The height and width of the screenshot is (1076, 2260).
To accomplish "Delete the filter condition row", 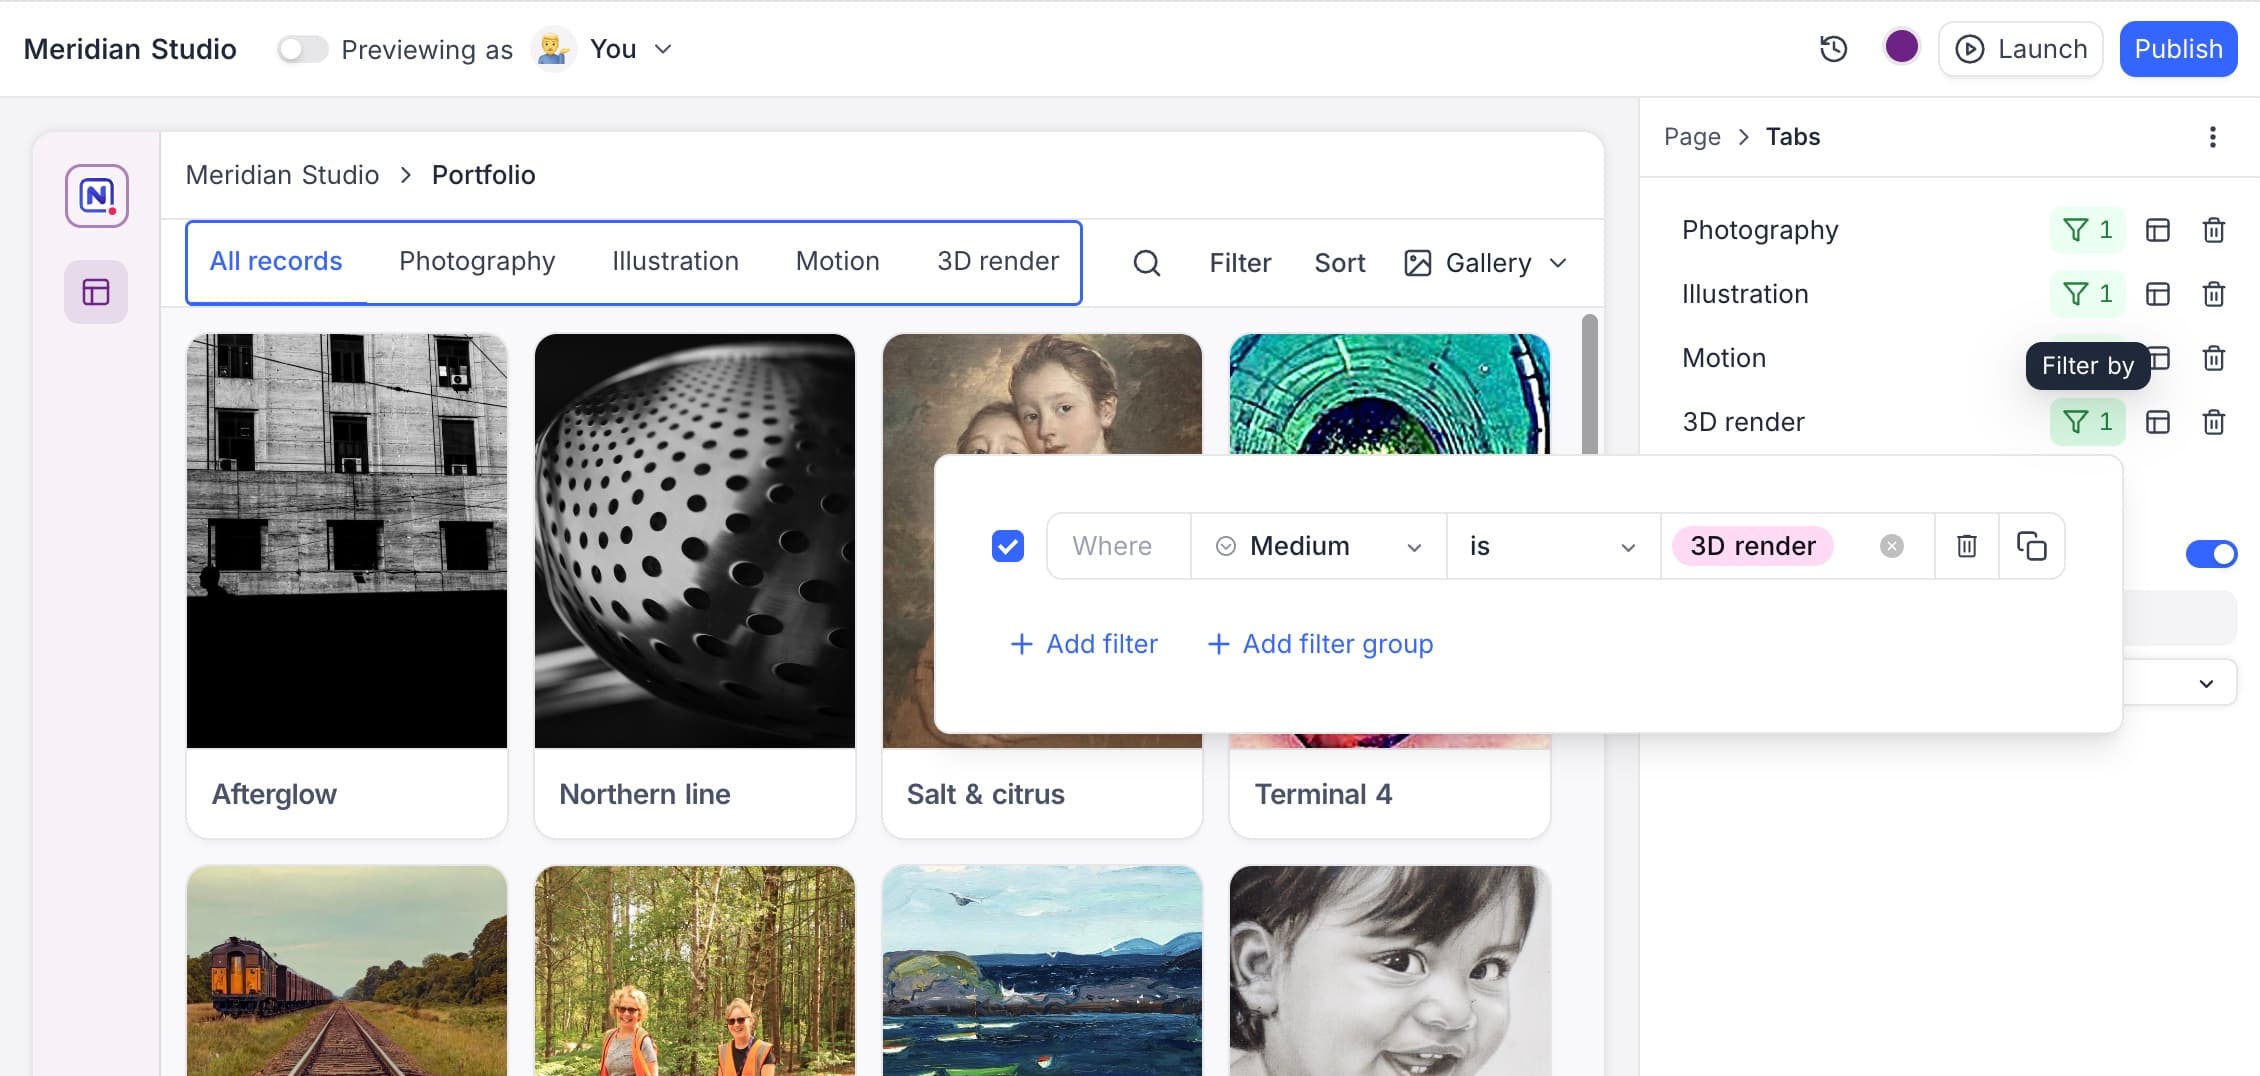I will 1966,546.
